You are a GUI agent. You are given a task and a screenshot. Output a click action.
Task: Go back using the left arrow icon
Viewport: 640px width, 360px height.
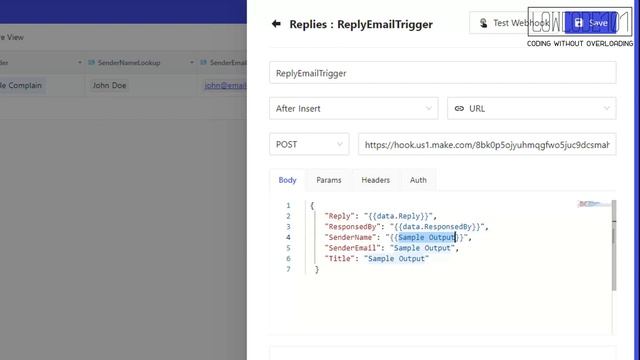(276, 24)
